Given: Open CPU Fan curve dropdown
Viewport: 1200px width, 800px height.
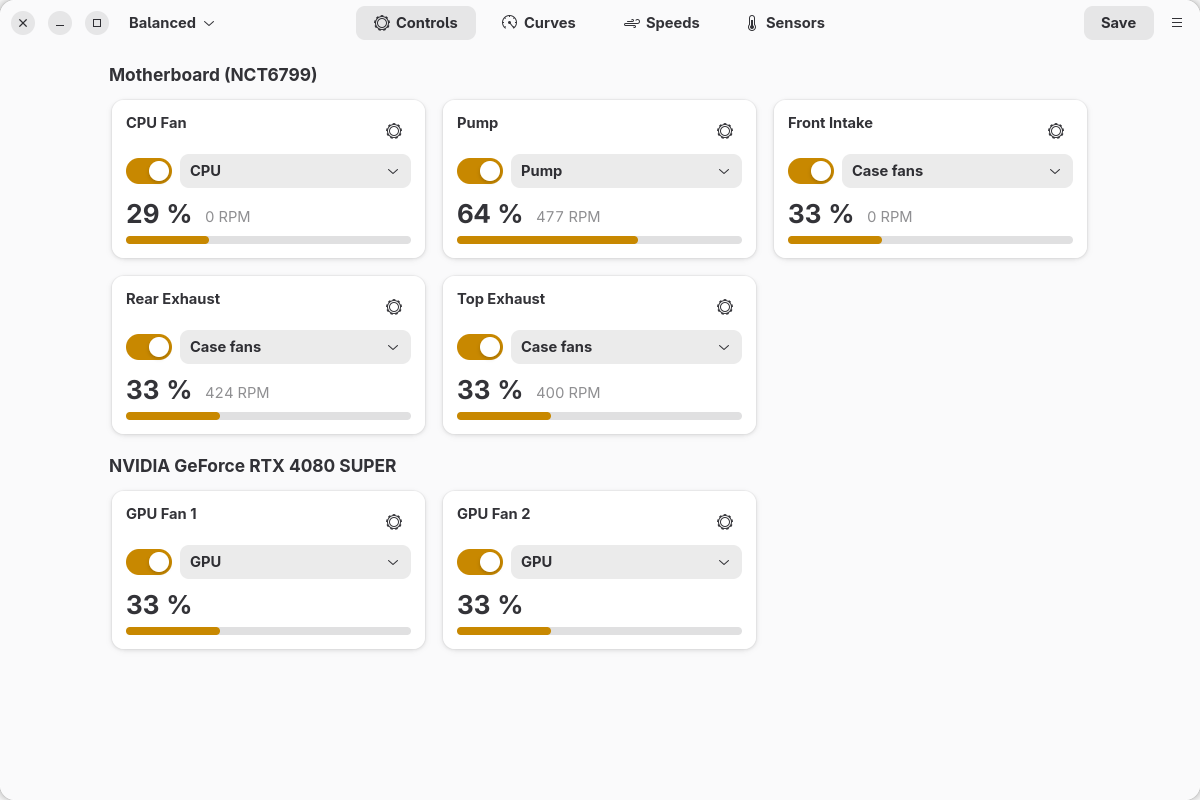Looking at the screenshot, I should (295, 171).
